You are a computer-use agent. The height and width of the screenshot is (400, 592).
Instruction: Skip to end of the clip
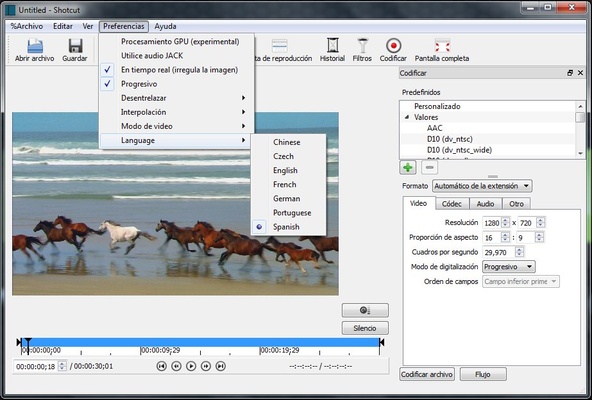(221, 366)
